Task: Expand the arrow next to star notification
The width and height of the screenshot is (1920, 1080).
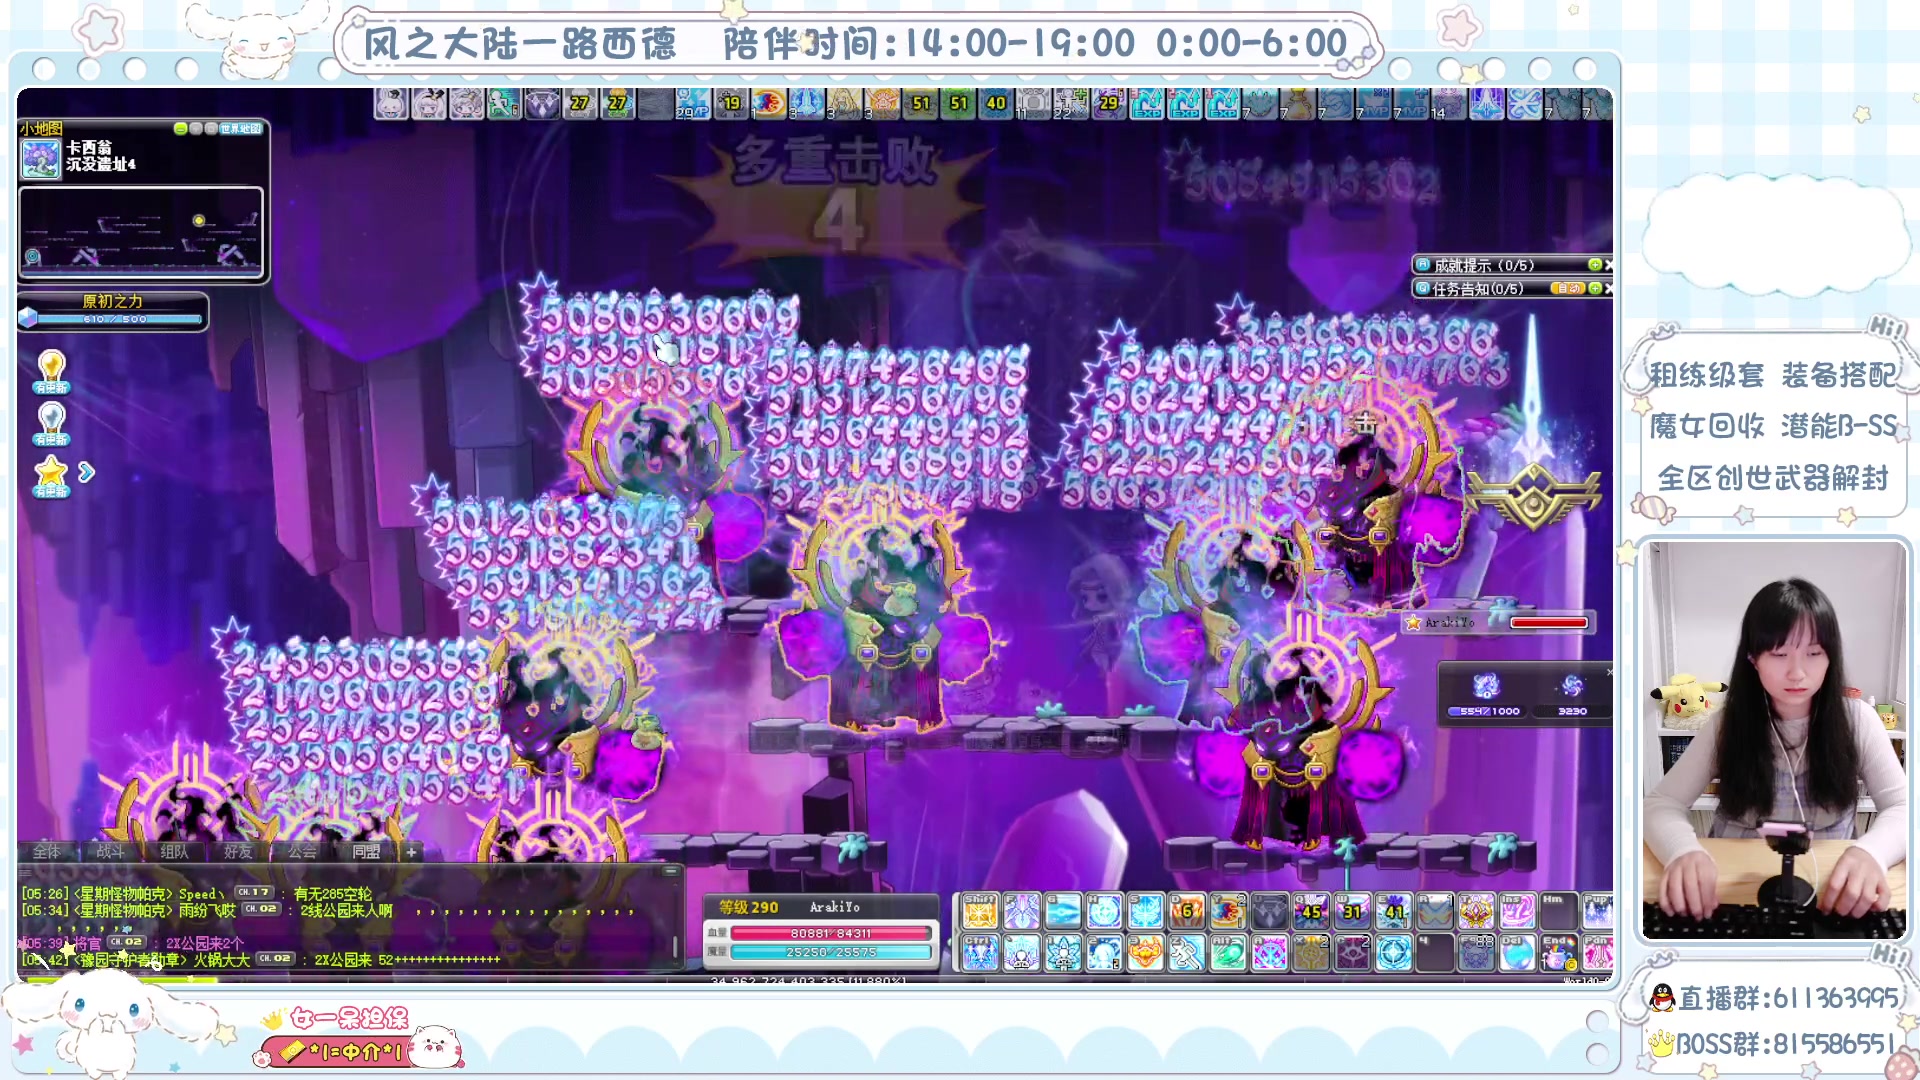Action: click(x=86, y=472)
